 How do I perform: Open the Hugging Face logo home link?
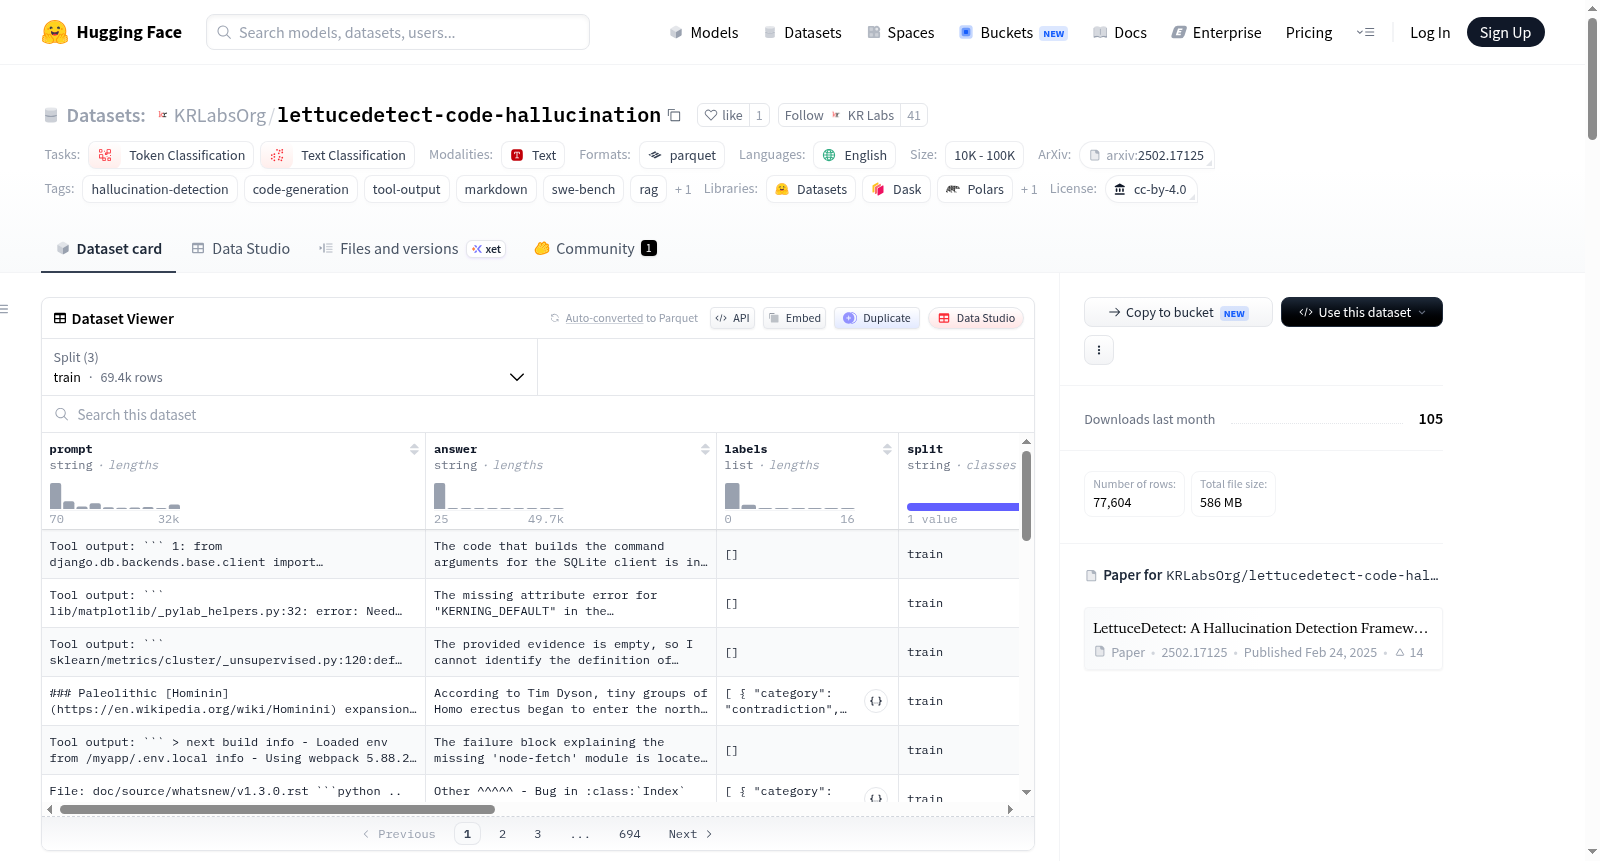tap(112, 32)
